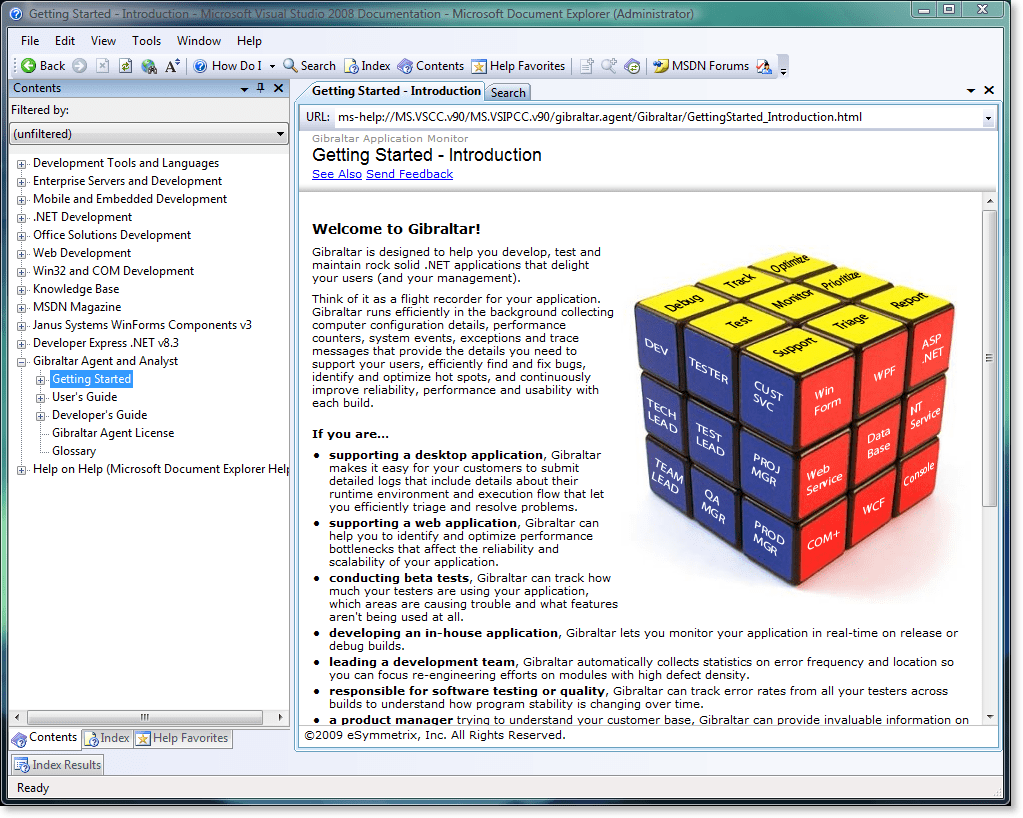Open the Help menu
The height and width of the screenshot is (818, 1023).
pyautogui.click(x=249, y=40)
